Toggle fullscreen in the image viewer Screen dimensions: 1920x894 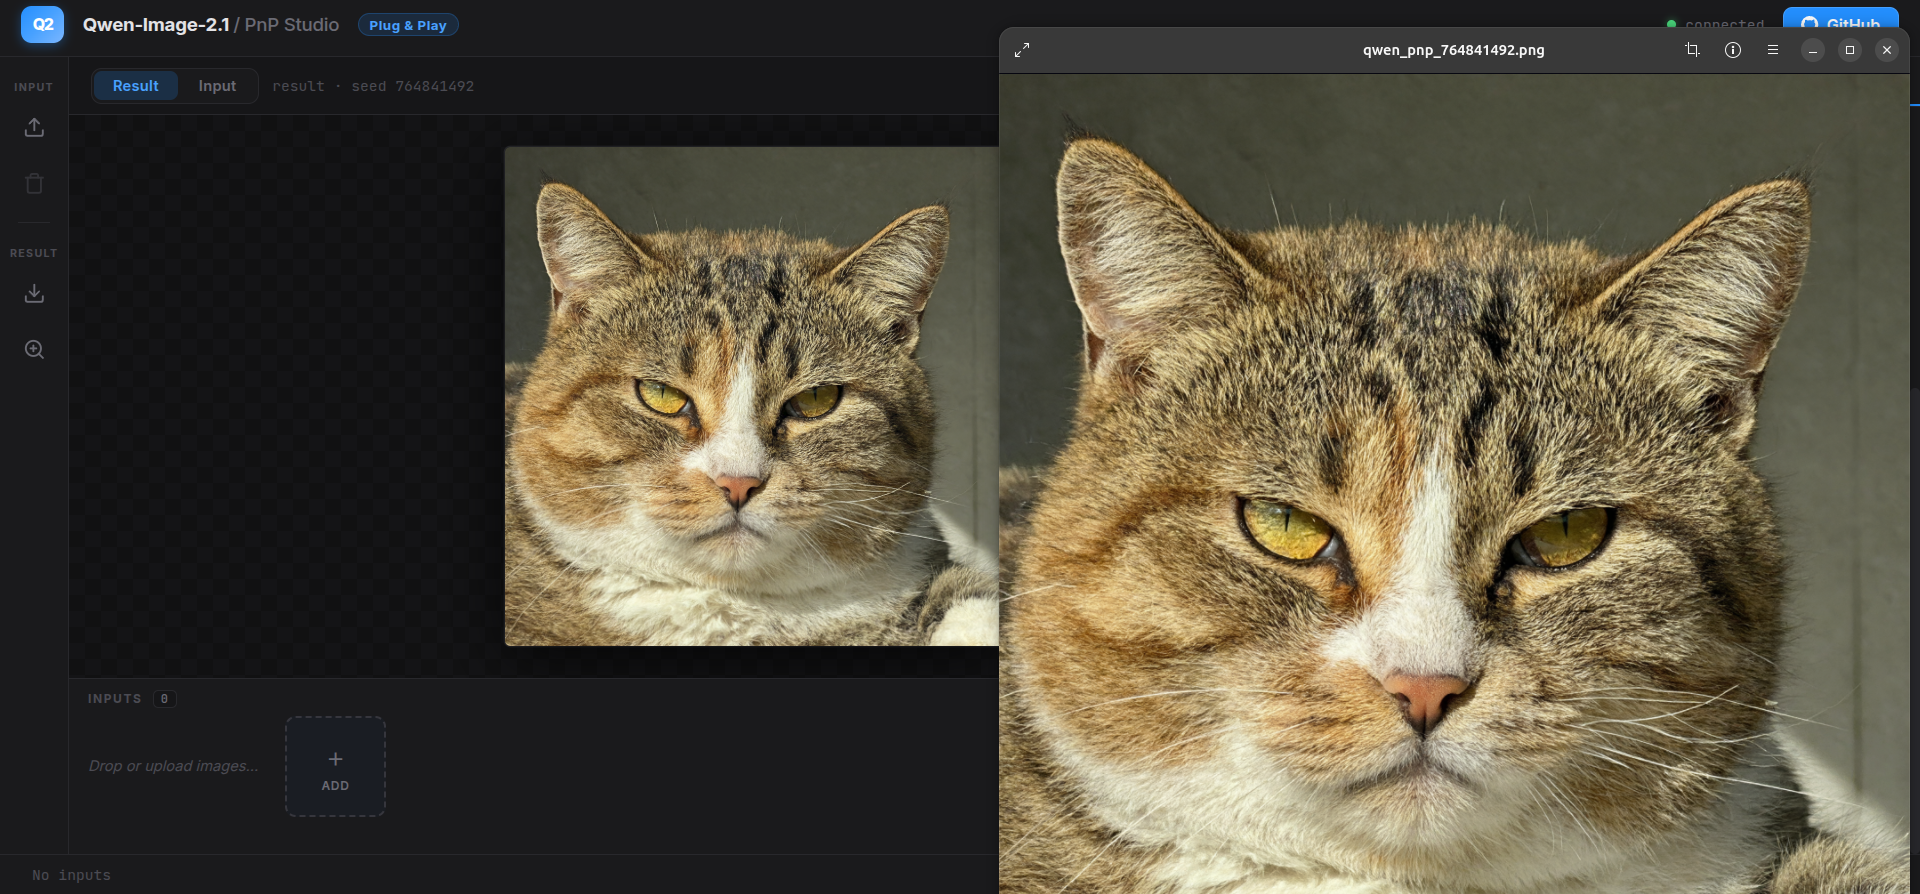tap(1022, 50)
